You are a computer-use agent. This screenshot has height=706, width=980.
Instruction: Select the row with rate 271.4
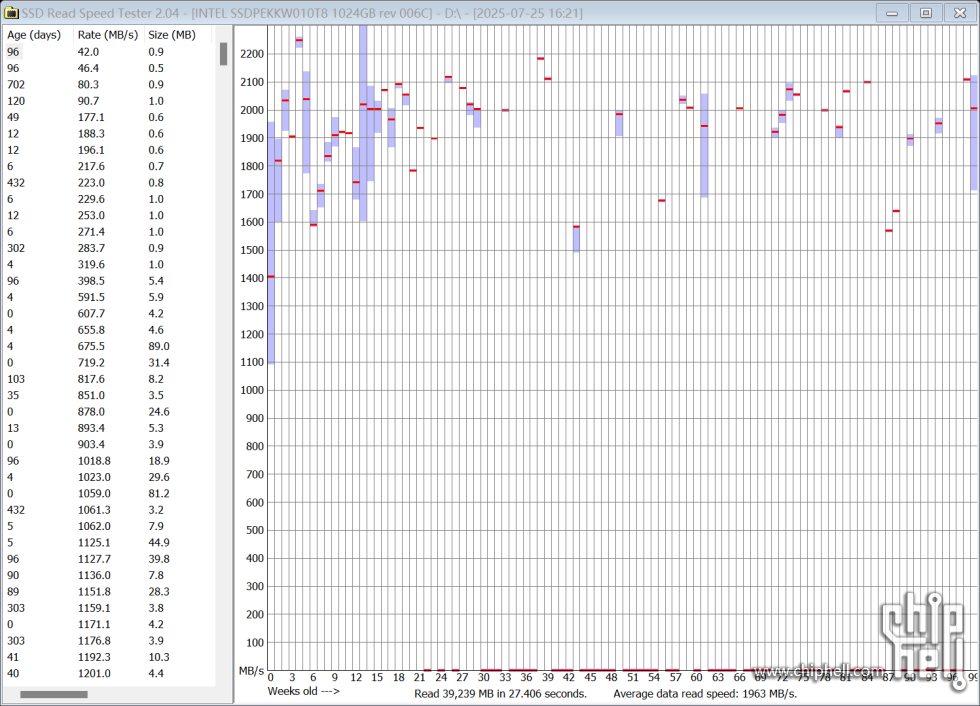[x=110, y=232]
